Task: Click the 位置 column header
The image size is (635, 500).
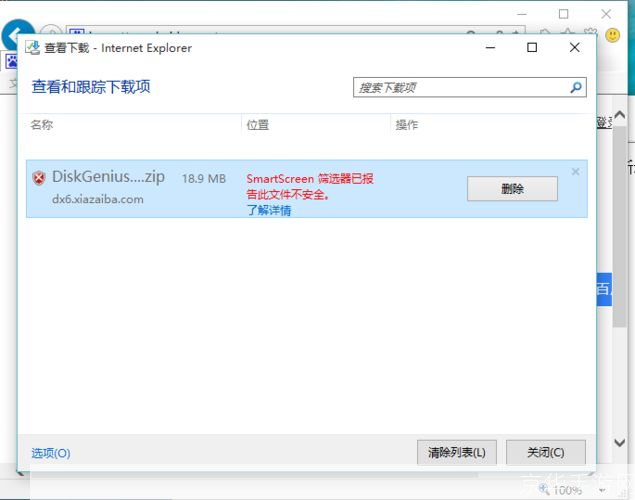Action: (x=258, y=125)
